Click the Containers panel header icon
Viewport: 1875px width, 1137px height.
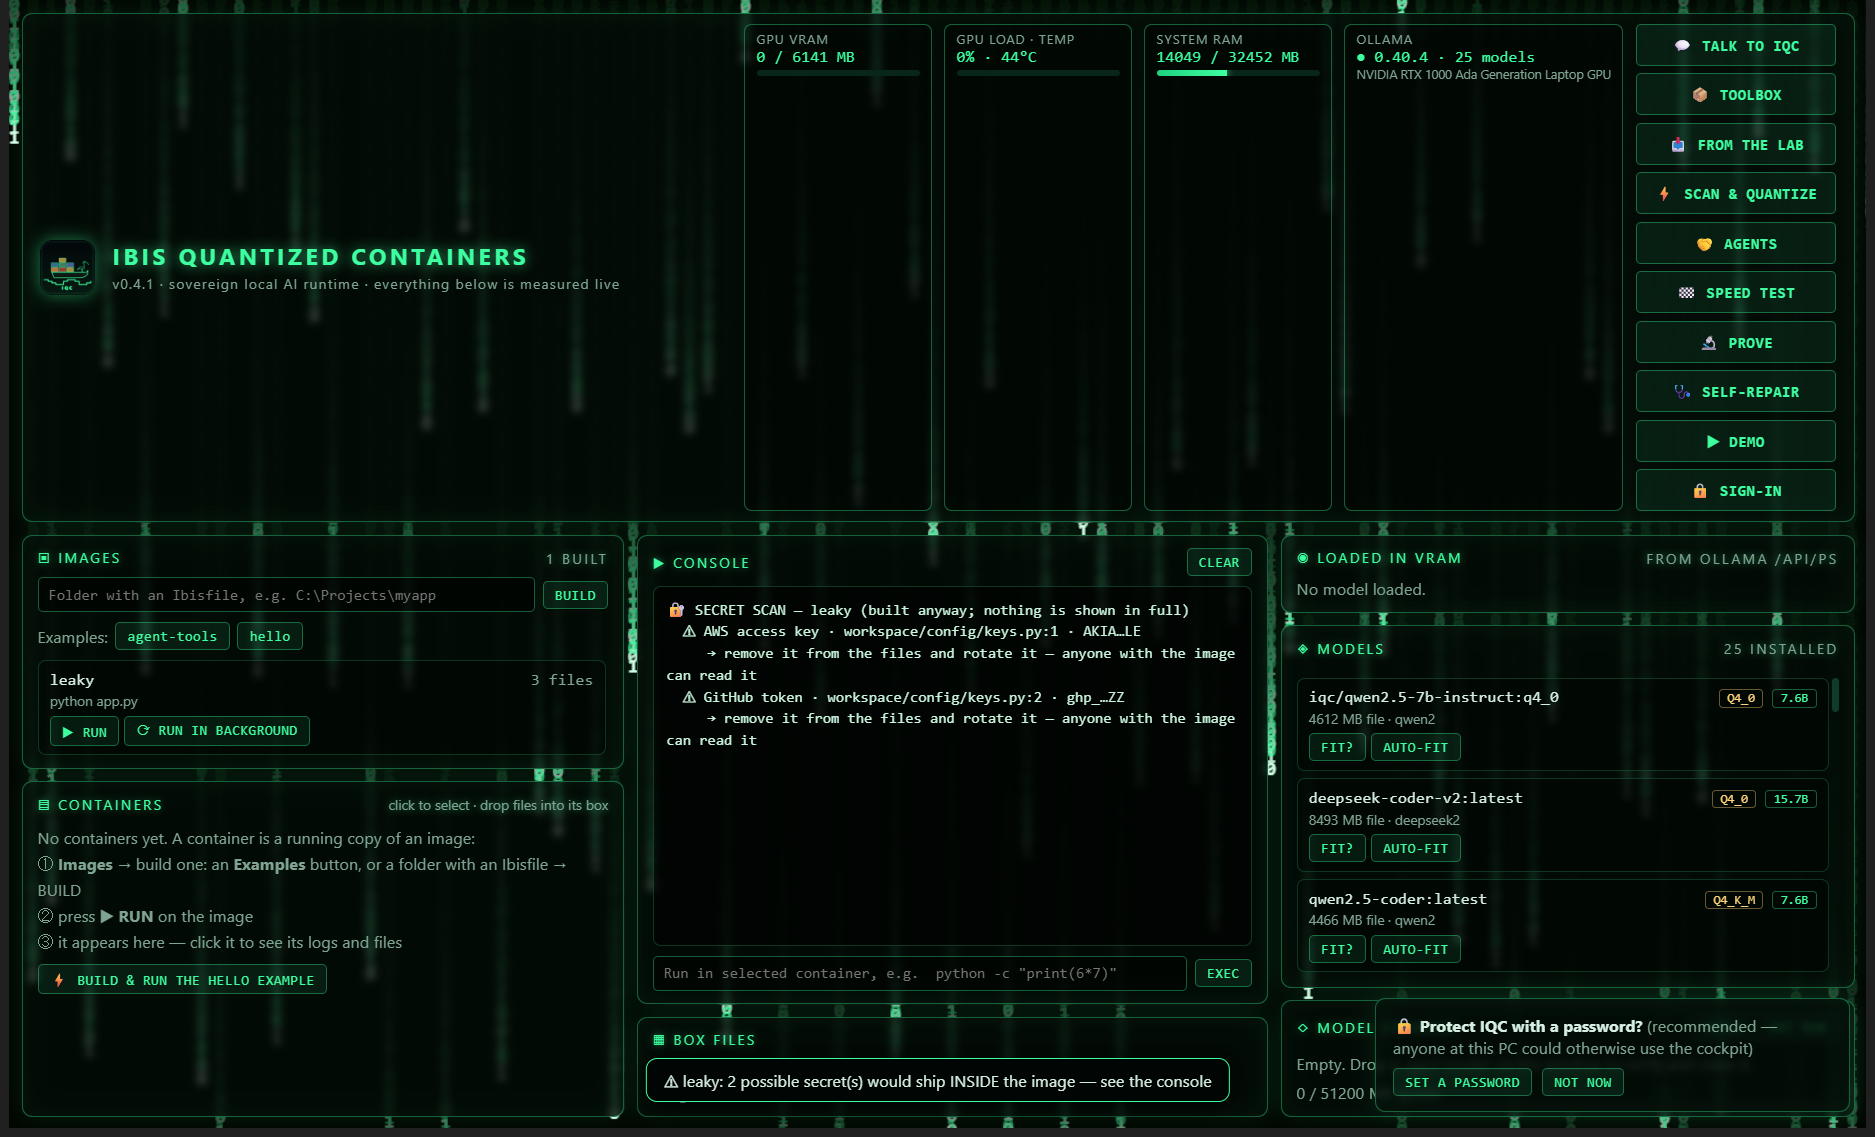click(x=44, y=805)
